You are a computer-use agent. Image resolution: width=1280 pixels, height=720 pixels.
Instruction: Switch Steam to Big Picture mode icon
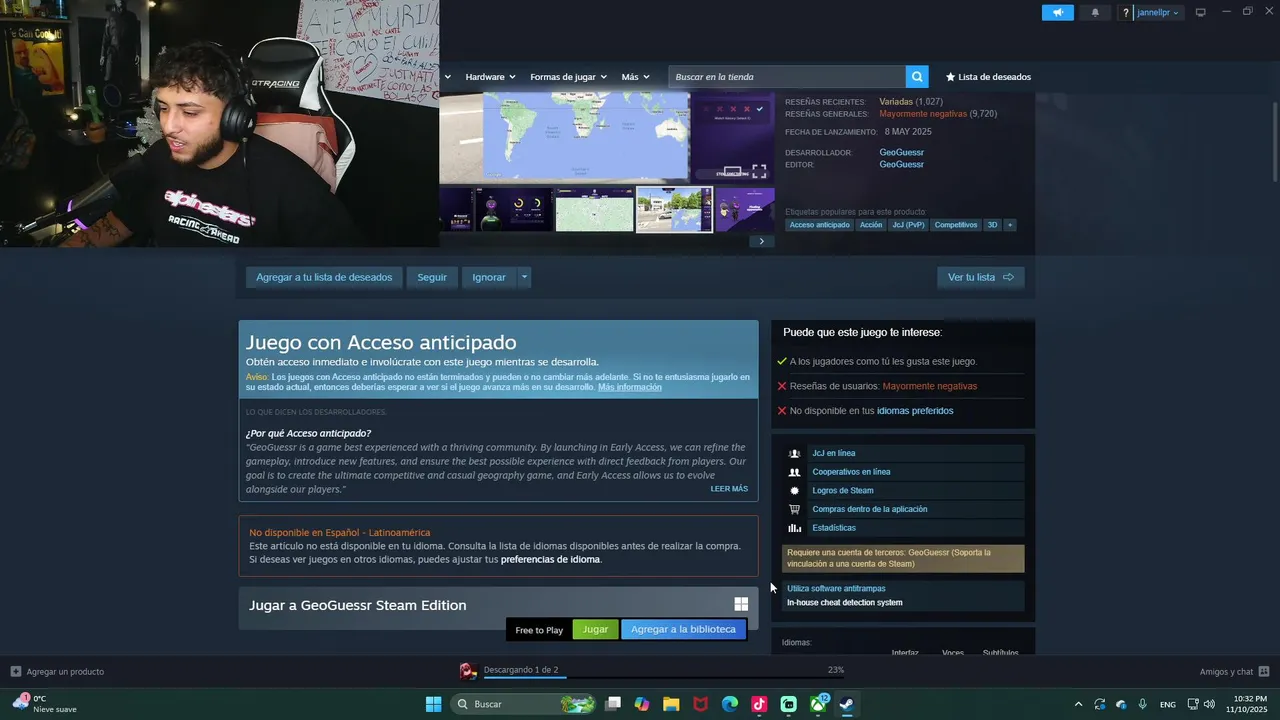1200,12
